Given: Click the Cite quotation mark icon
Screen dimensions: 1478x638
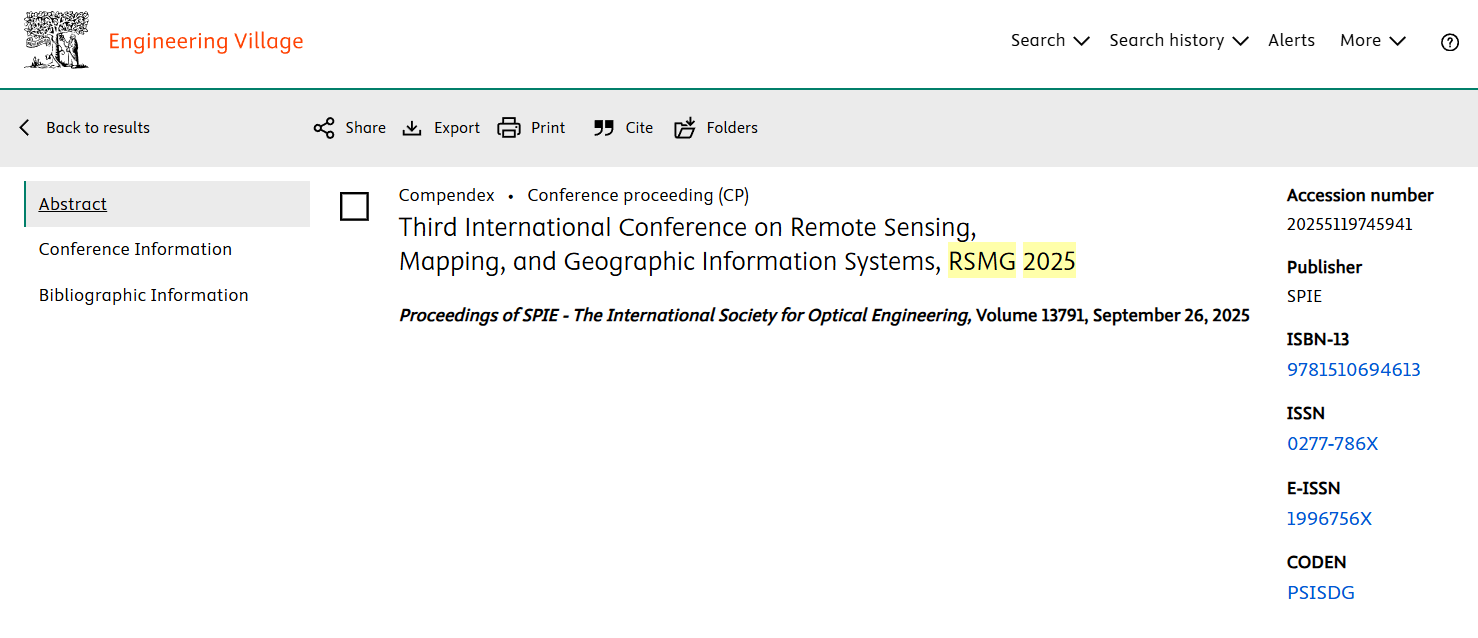Looking at the screenshot, I should tap(603, 128).
